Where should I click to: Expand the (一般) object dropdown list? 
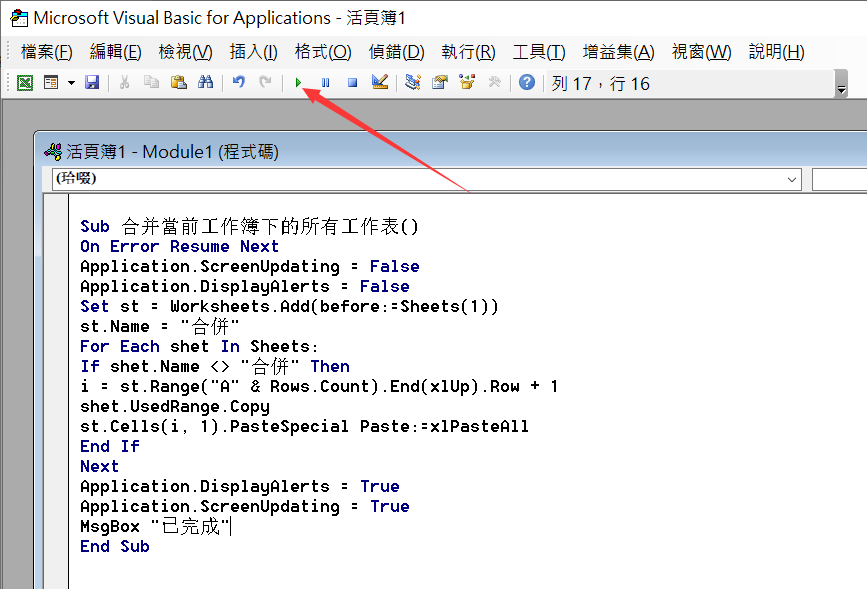coord(792,180)
